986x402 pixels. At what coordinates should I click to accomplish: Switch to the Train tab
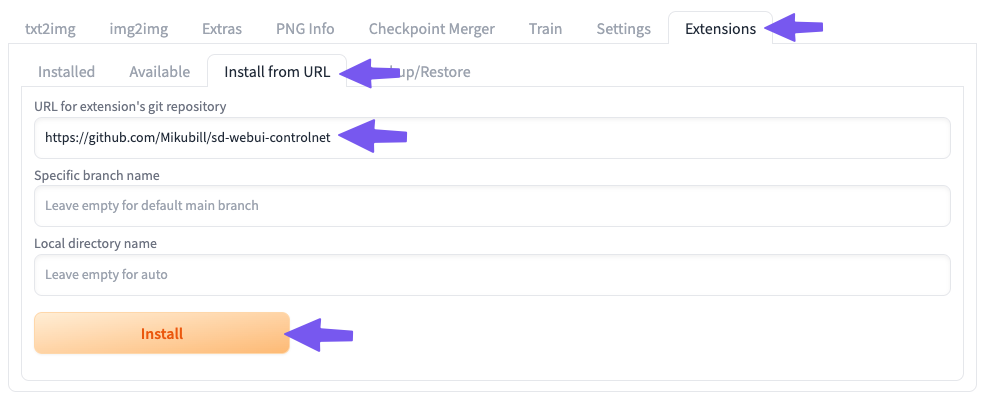tap(545, 29)
